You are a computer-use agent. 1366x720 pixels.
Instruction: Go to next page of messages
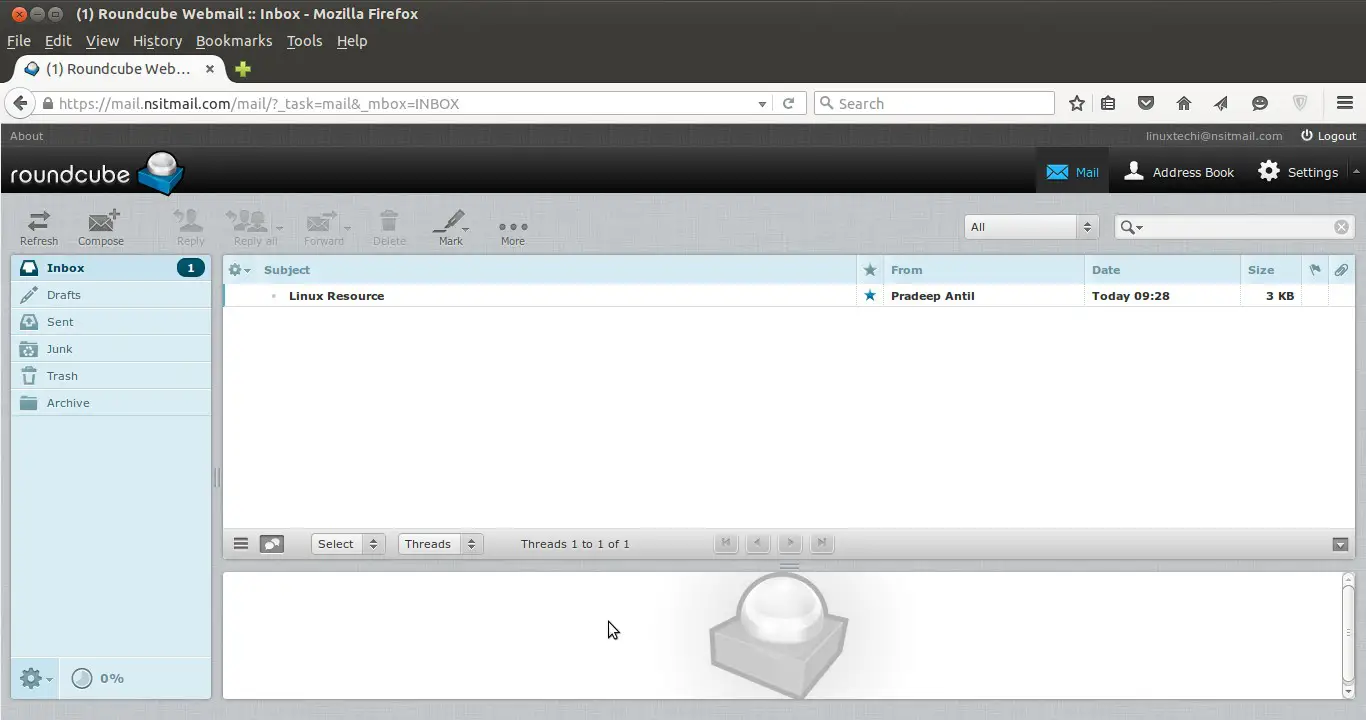[790, 543]
